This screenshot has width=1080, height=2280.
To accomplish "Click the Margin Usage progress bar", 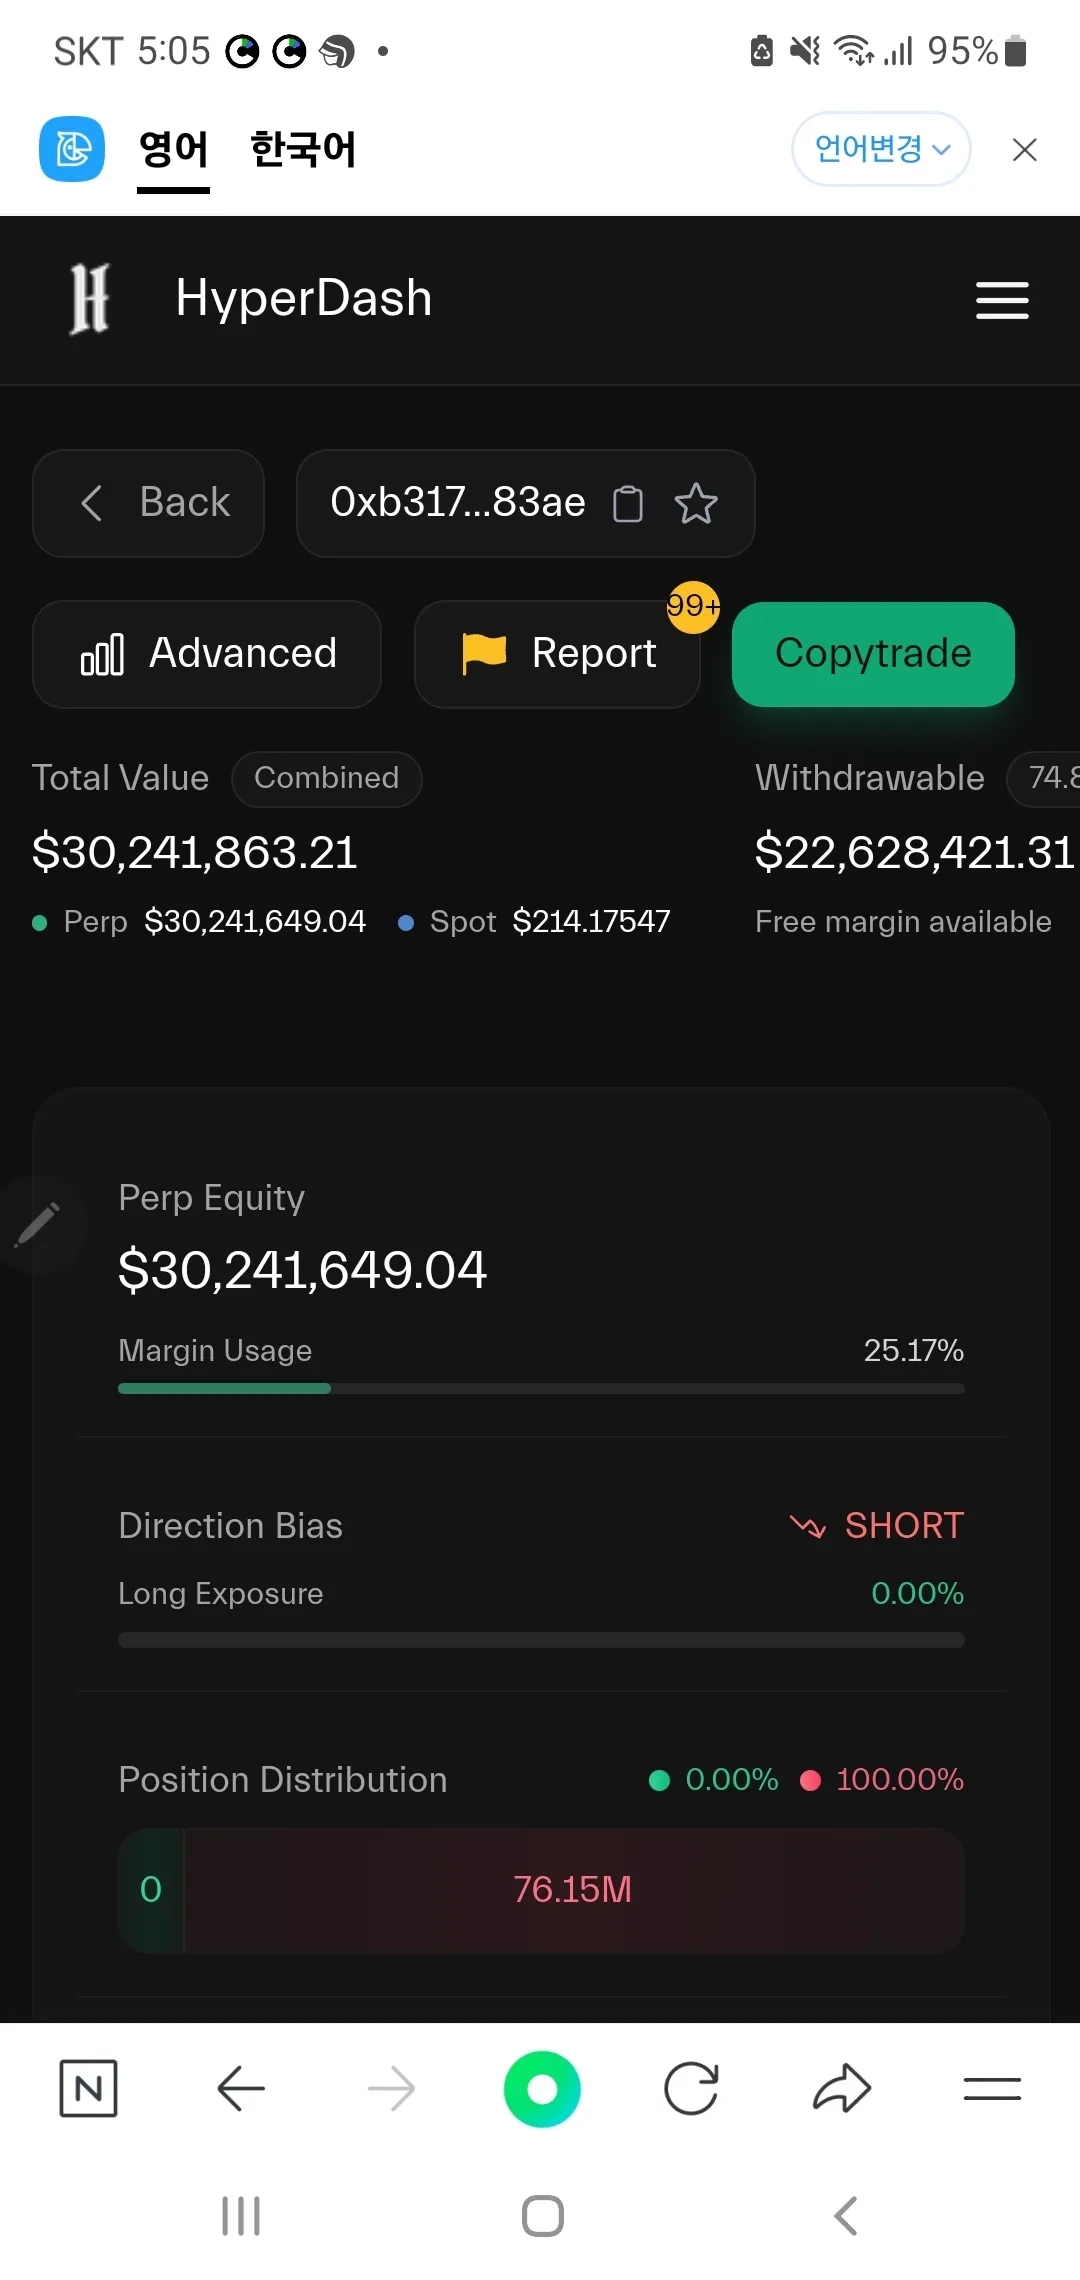I will (x=541, y=1388).
